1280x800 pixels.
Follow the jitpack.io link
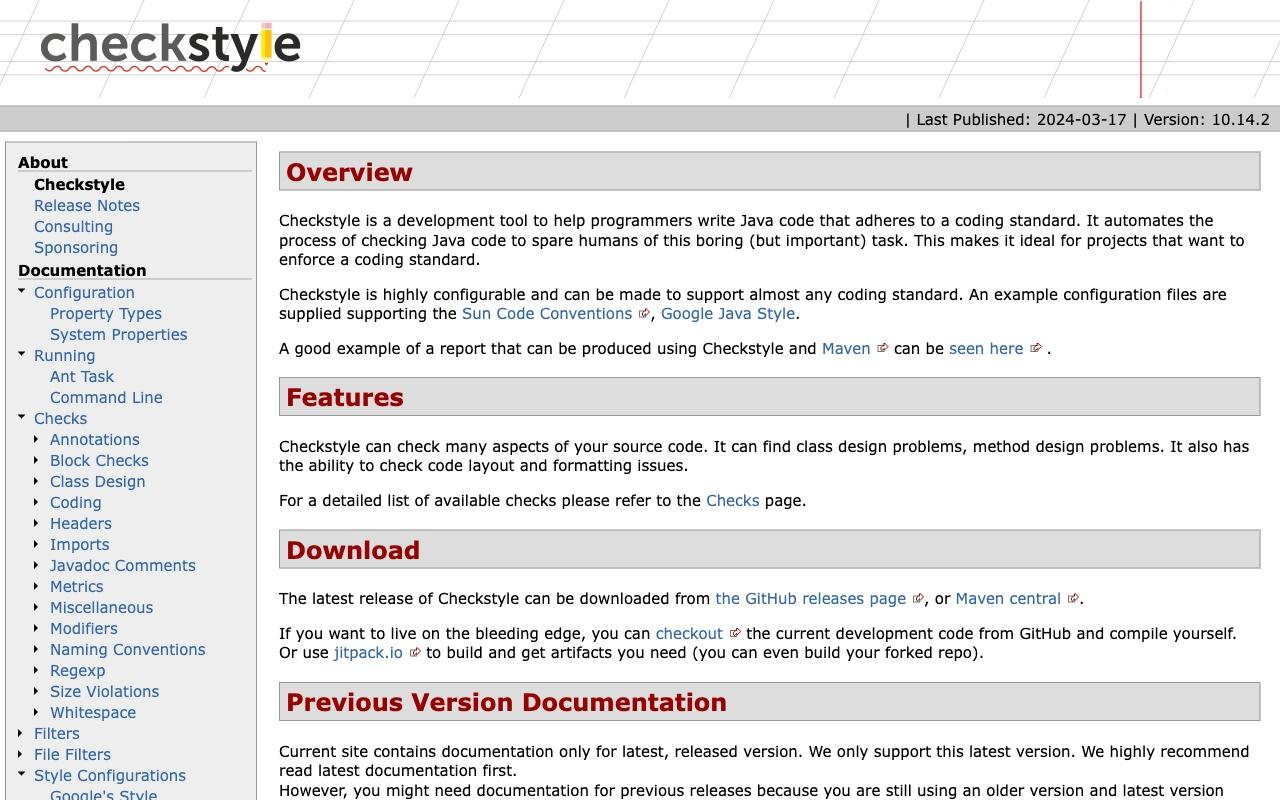click(368, 653)
